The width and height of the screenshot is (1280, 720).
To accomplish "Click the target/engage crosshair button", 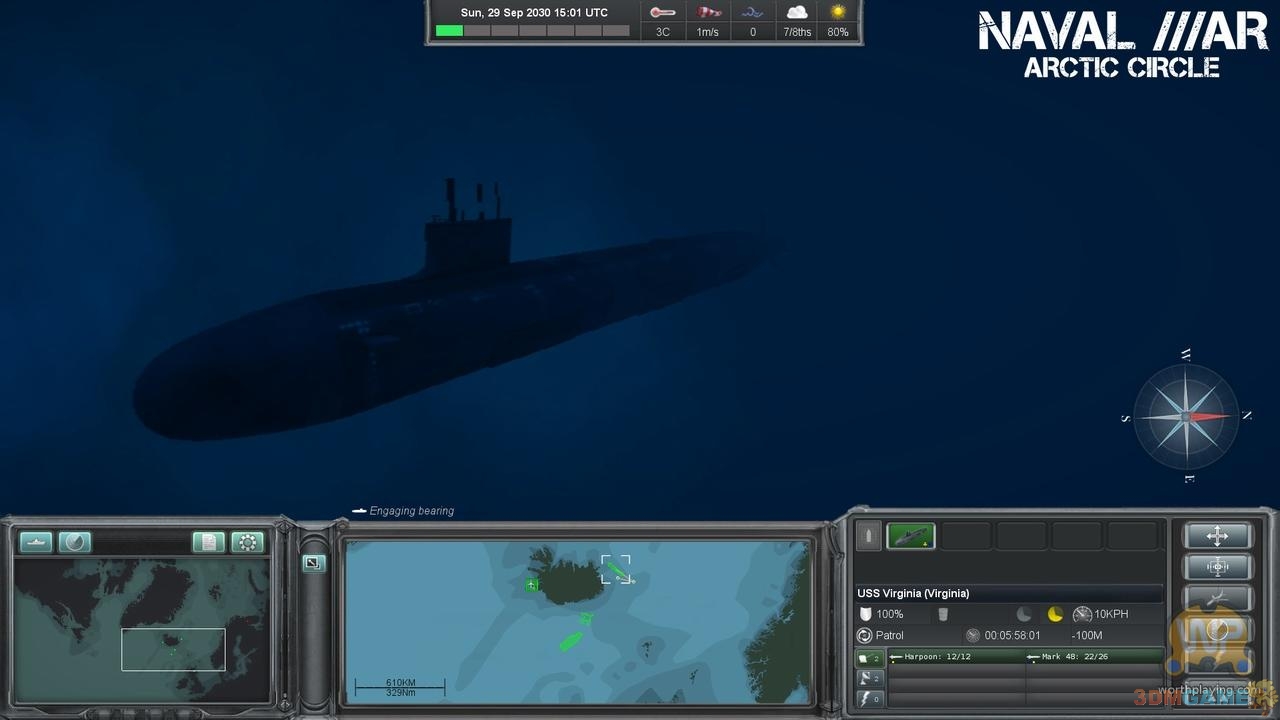I will click(x=1217, y=567).
